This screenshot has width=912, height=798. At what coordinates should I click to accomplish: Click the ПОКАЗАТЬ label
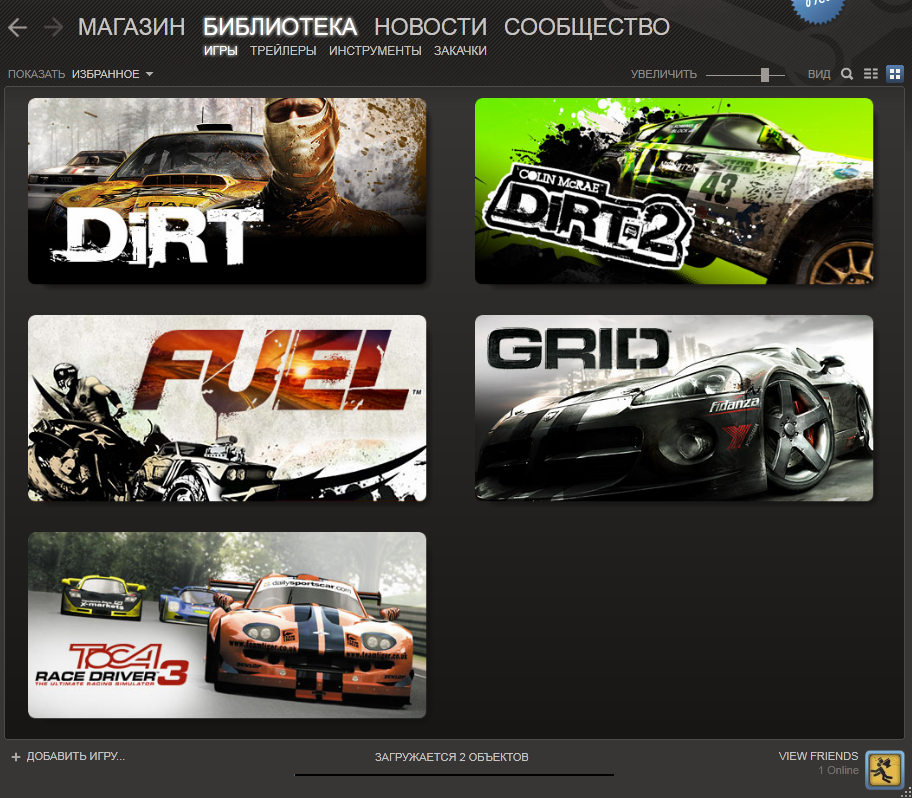pyautogui.click(x=36, y=74)
